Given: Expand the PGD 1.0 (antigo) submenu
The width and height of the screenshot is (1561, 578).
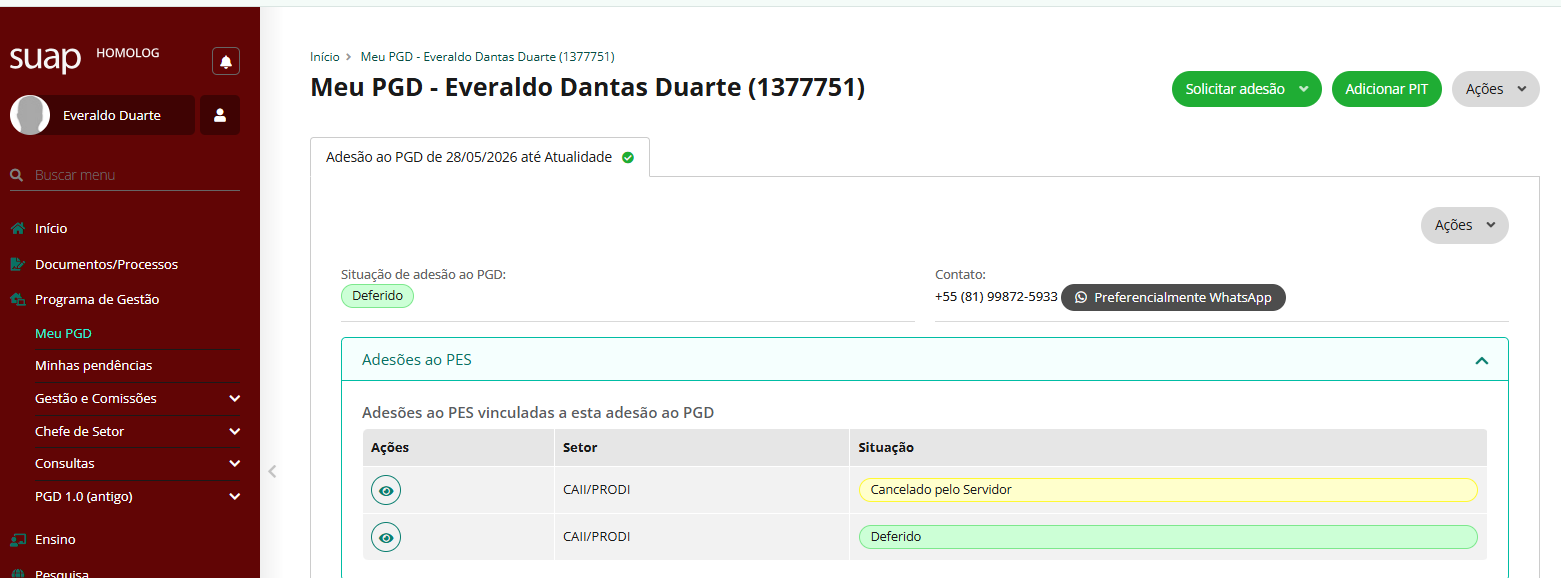Looking at the screenshot, I should (137, 496).
